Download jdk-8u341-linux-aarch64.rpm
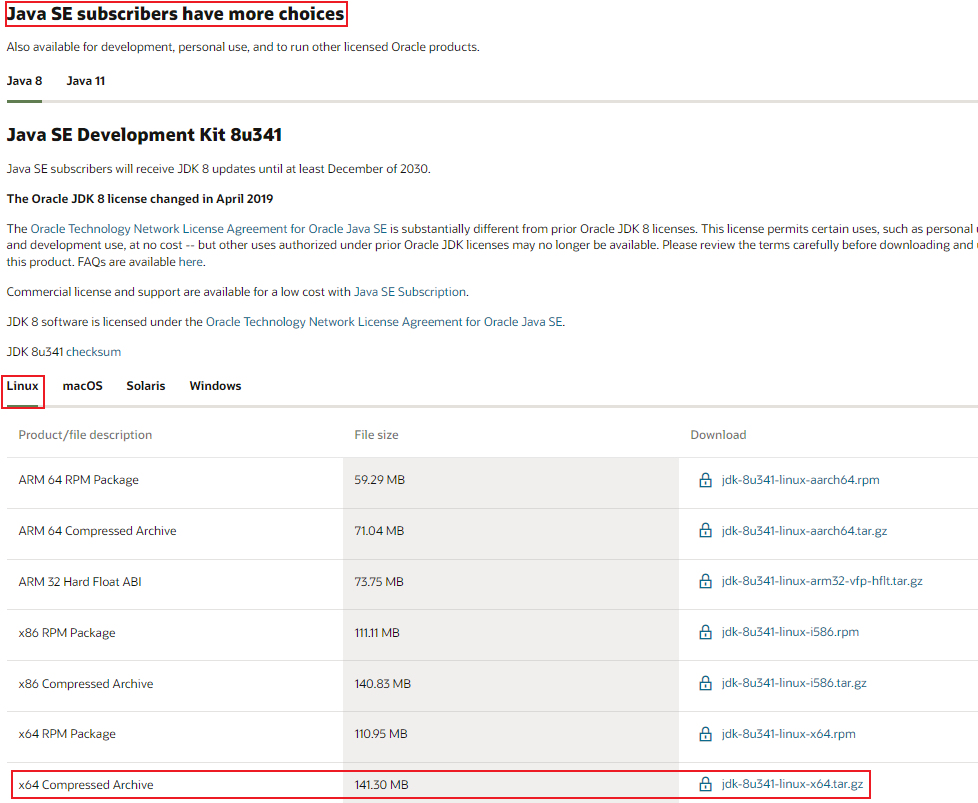The width and height of the screenshot is (978, 803). [x=800, y=480]
